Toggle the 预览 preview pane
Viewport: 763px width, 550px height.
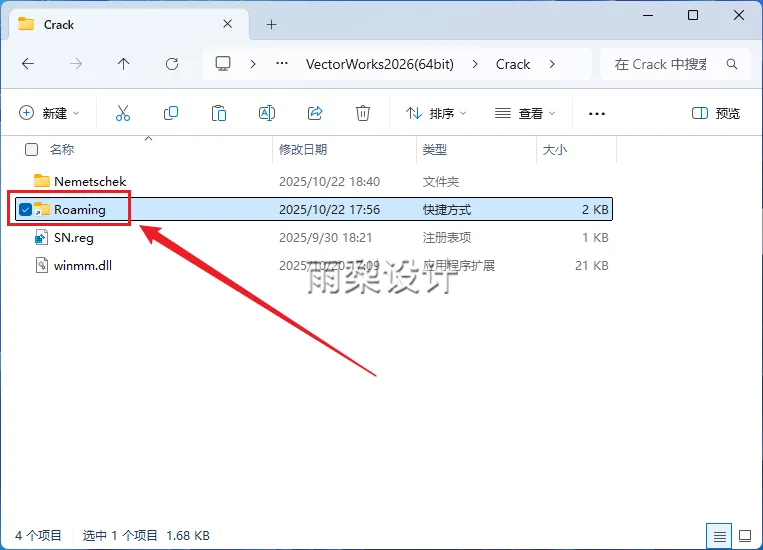[716, 113]
